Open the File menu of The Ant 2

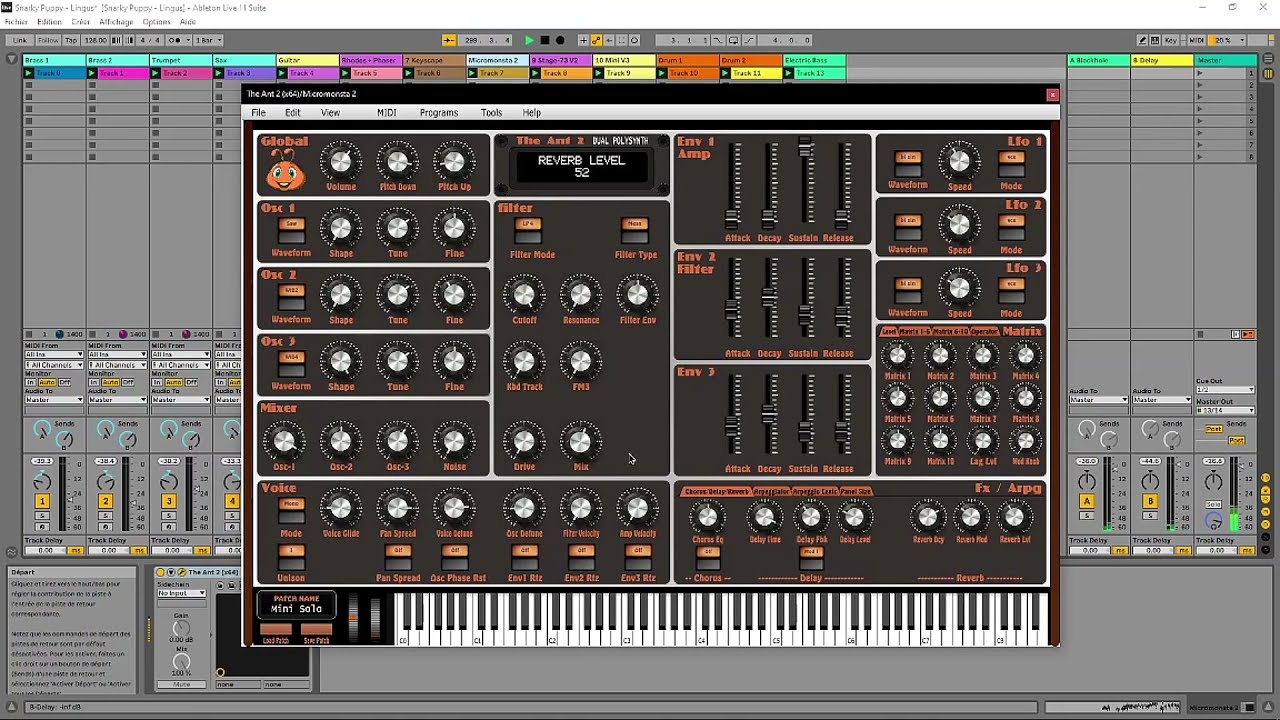pyautogui.click(x=258, y=113)
